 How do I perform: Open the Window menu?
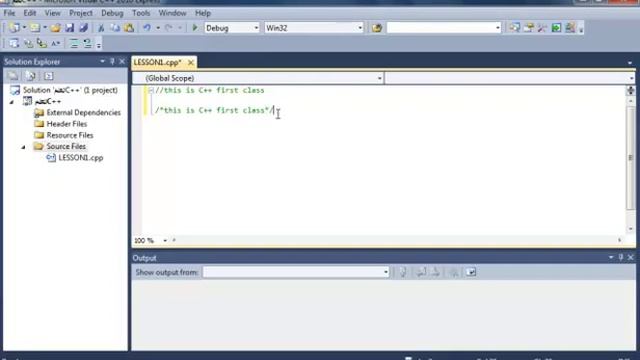[172, 13]
